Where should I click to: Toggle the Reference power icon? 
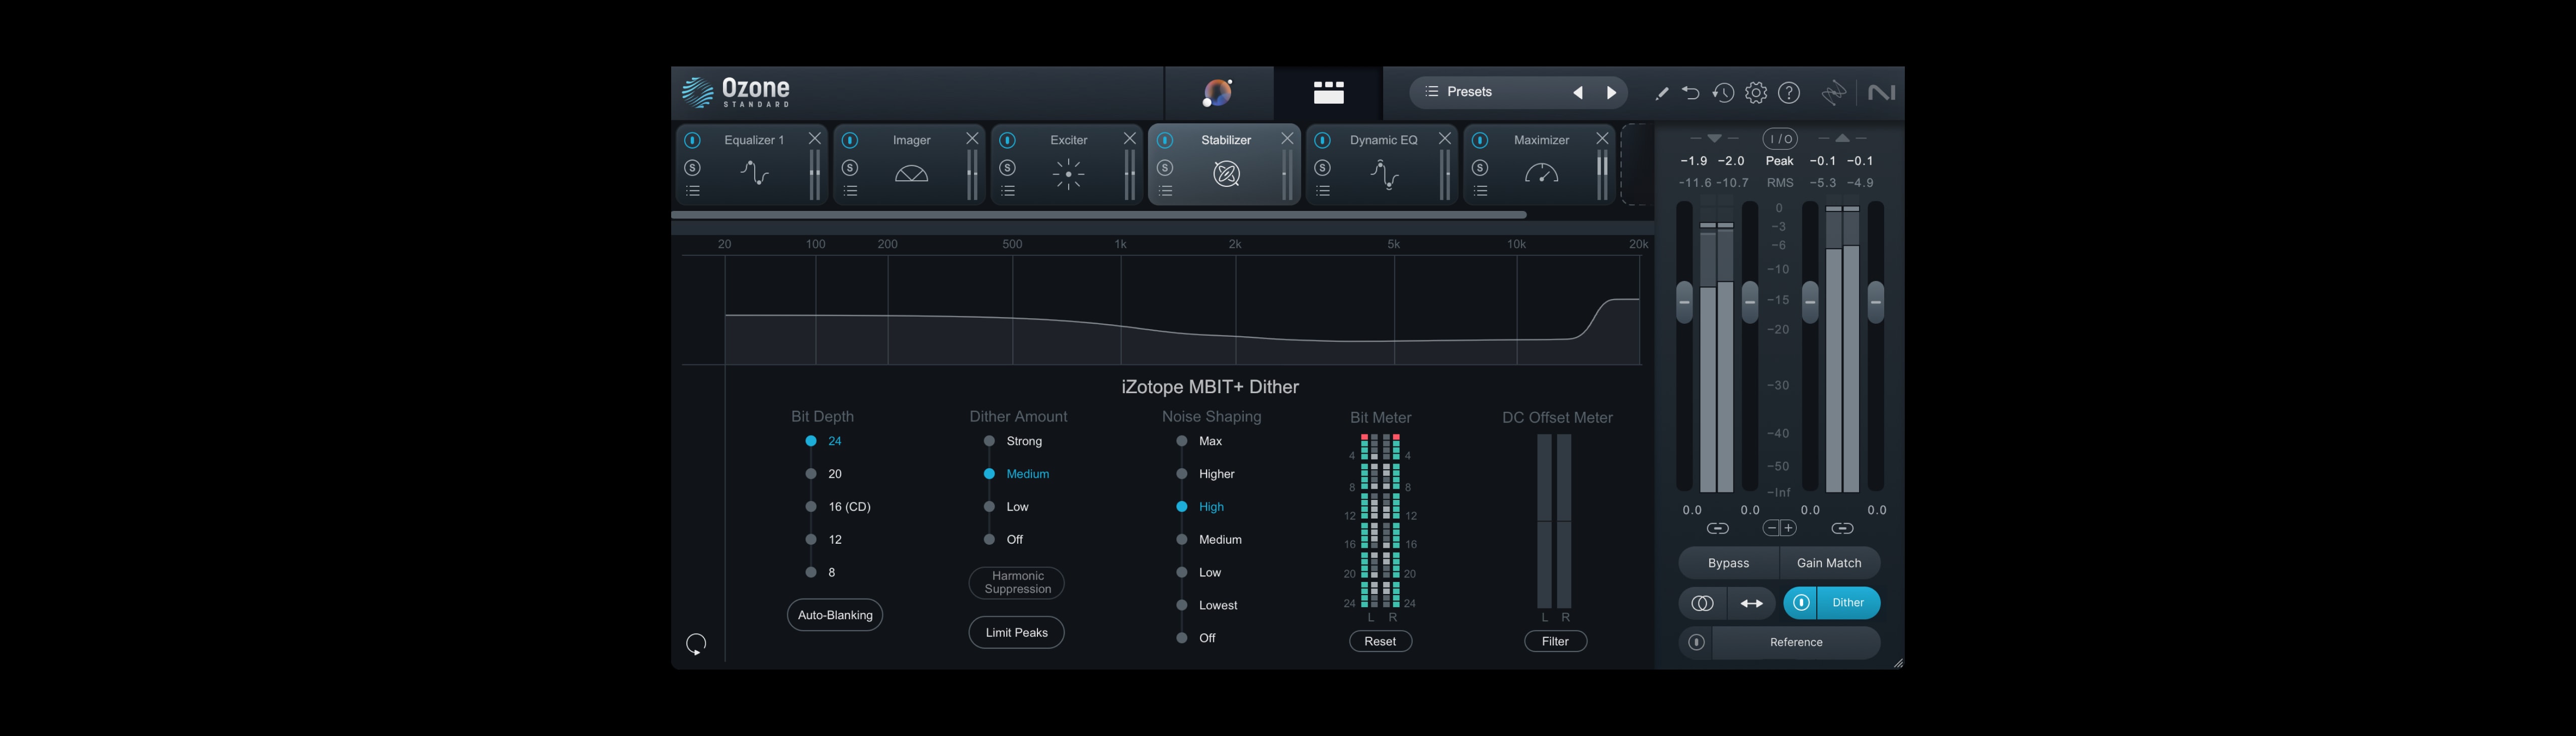[x=1696, y=642]
